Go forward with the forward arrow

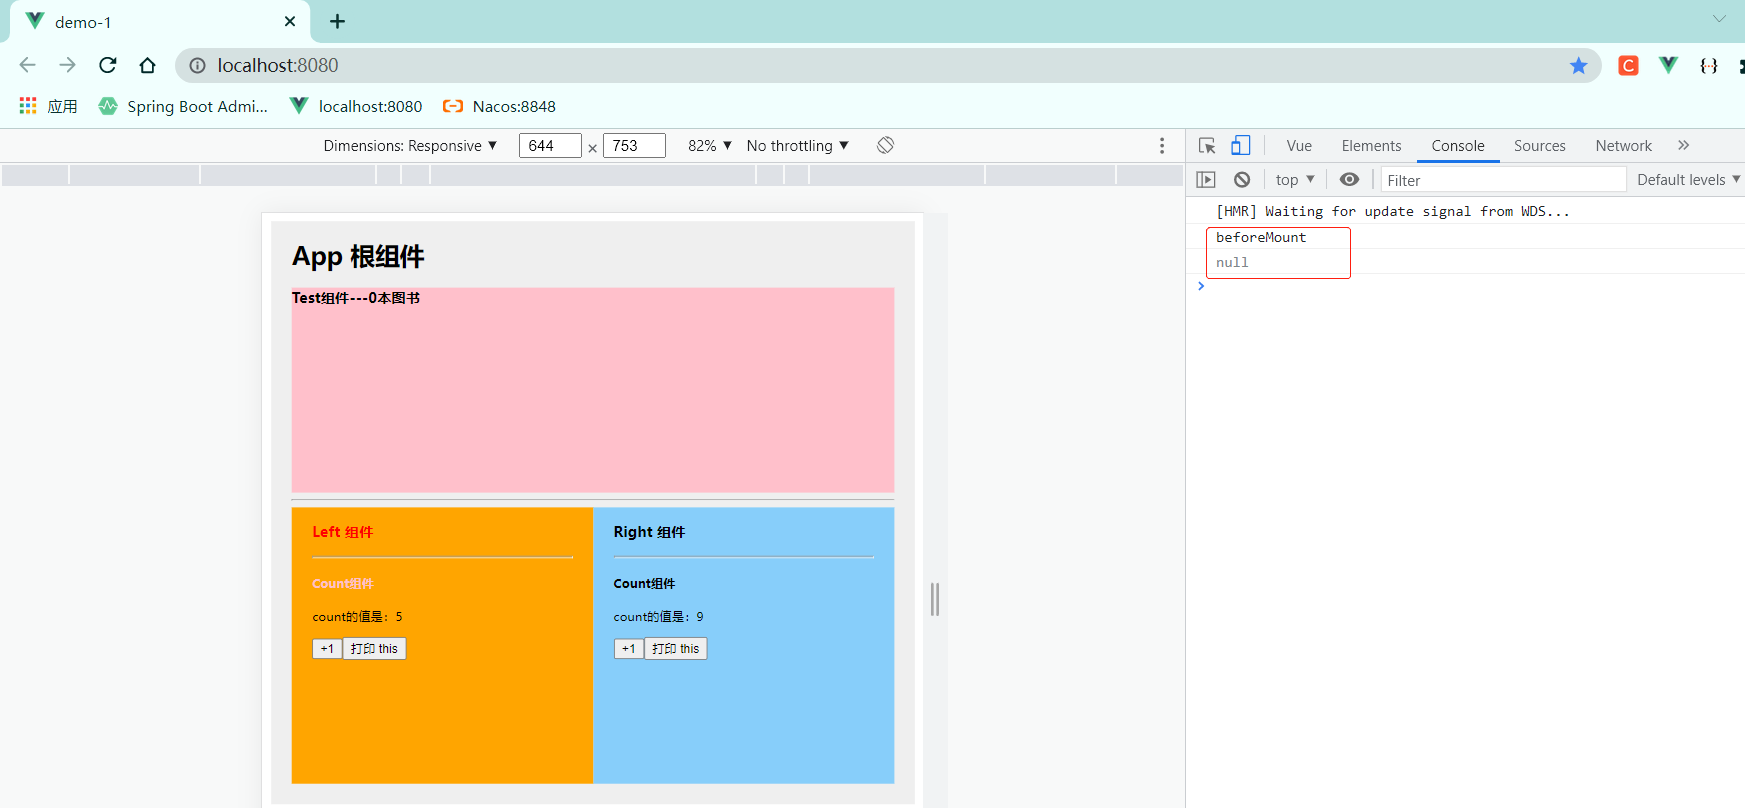[67, 65]
